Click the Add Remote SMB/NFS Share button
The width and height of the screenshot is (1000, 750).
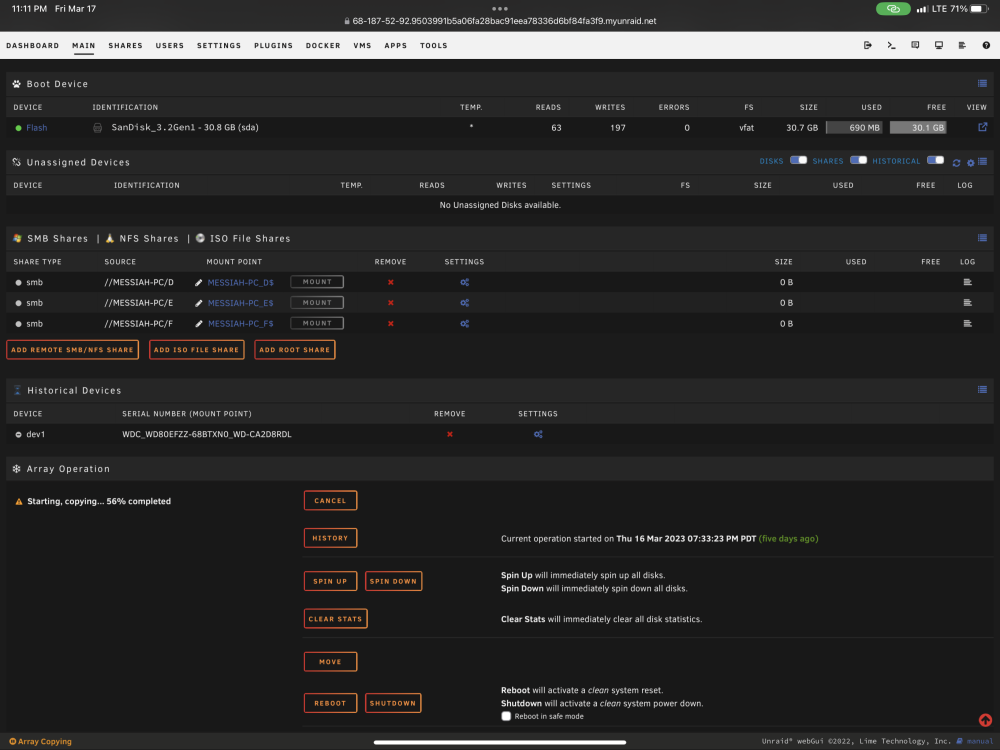click(x=73, y=349)
